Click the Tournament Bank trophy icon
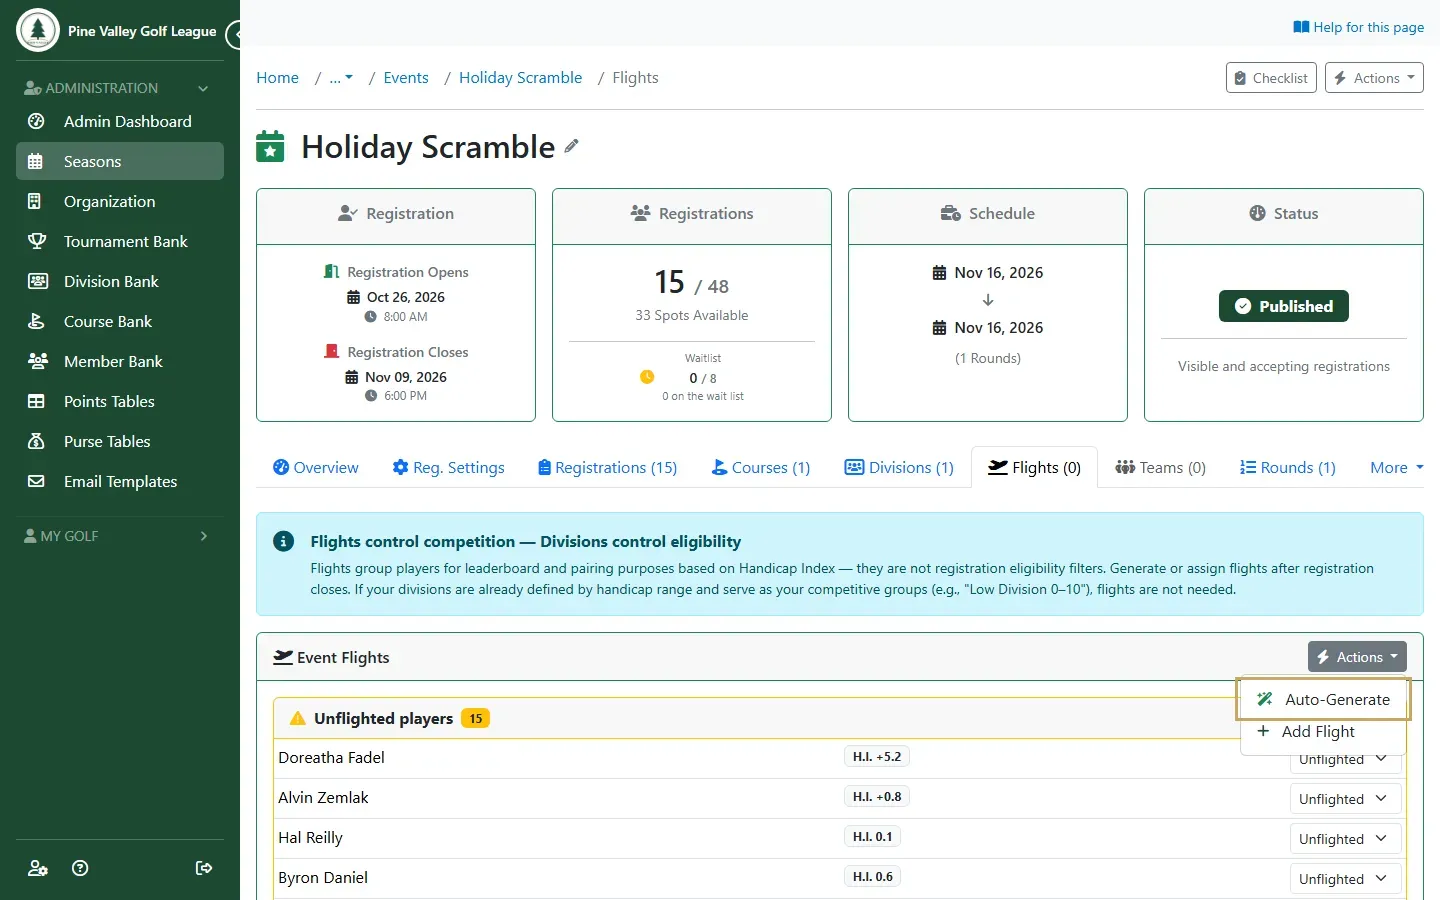 pyautogui.click(x=37, y=241)
